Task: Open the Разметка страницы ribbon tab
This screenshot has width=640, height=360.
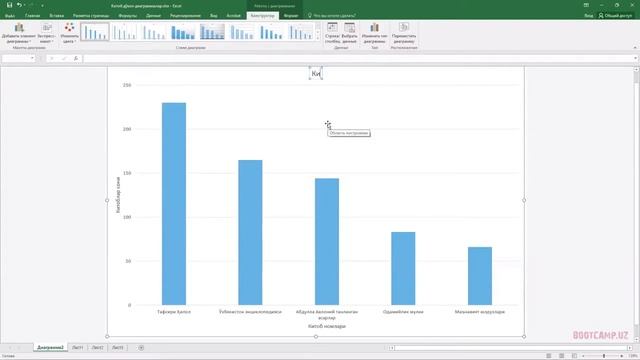Action: pyautogui.click(x=91, y=16)
